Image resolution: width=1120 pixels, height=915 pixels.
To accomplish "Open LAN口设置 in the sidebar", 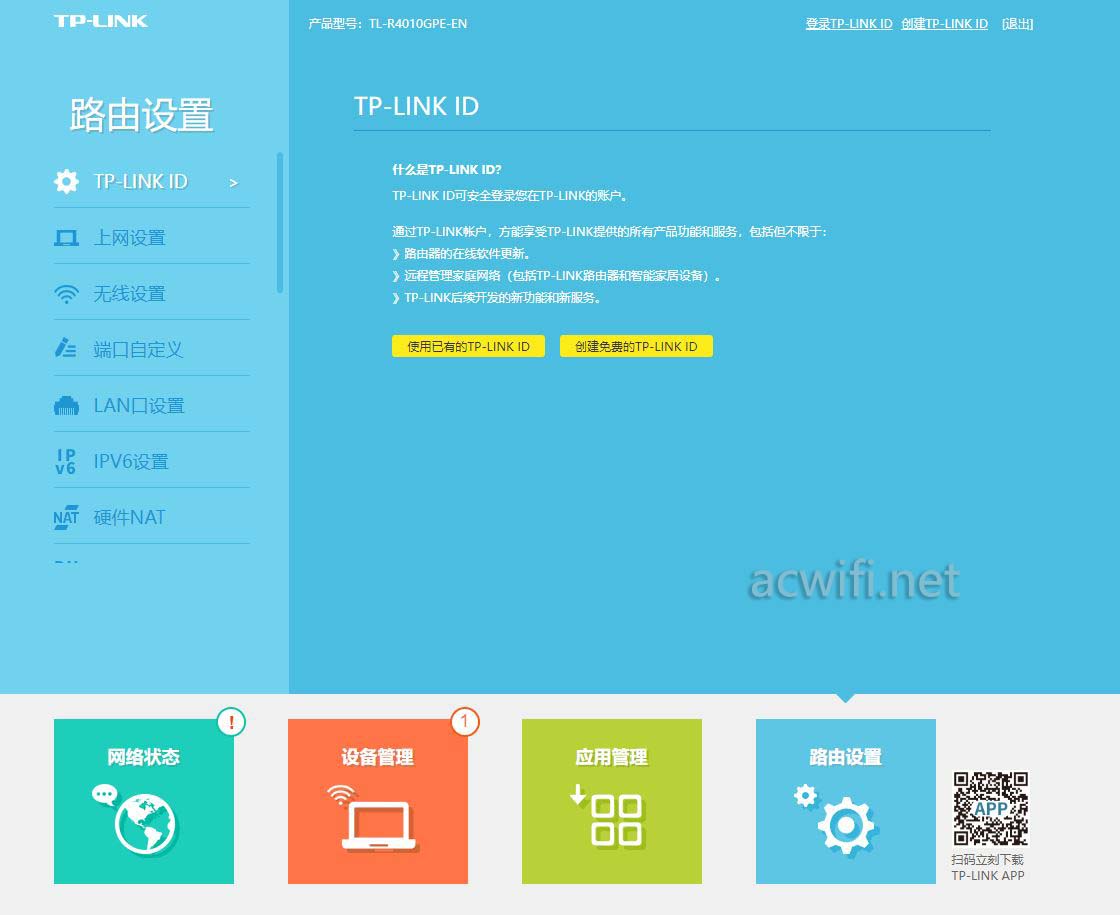I will click(x=151, y=406).
